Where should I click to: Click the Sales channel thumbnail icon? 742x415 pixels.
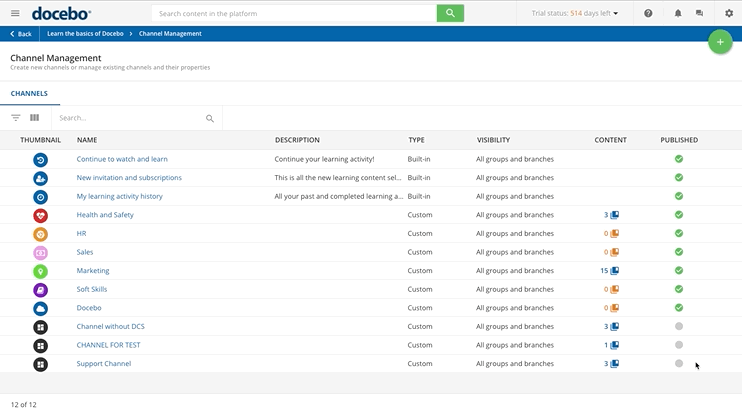(x=40, y=253)
